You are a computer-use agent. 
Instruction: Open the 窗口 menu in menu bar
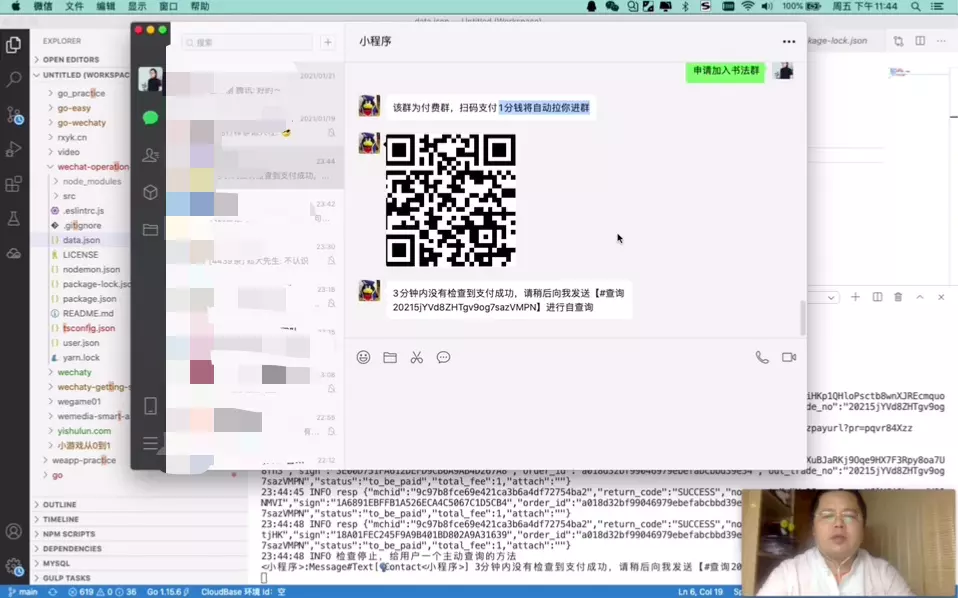[168, 6]
